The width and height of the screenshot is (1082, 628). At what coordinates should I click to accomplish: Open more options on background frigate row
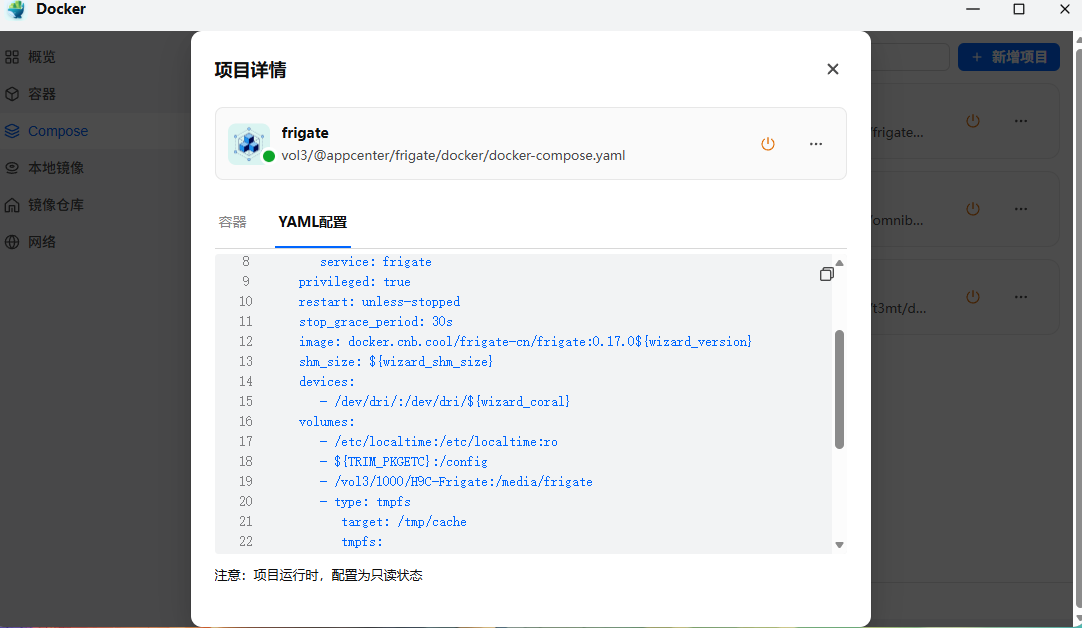1021,121
